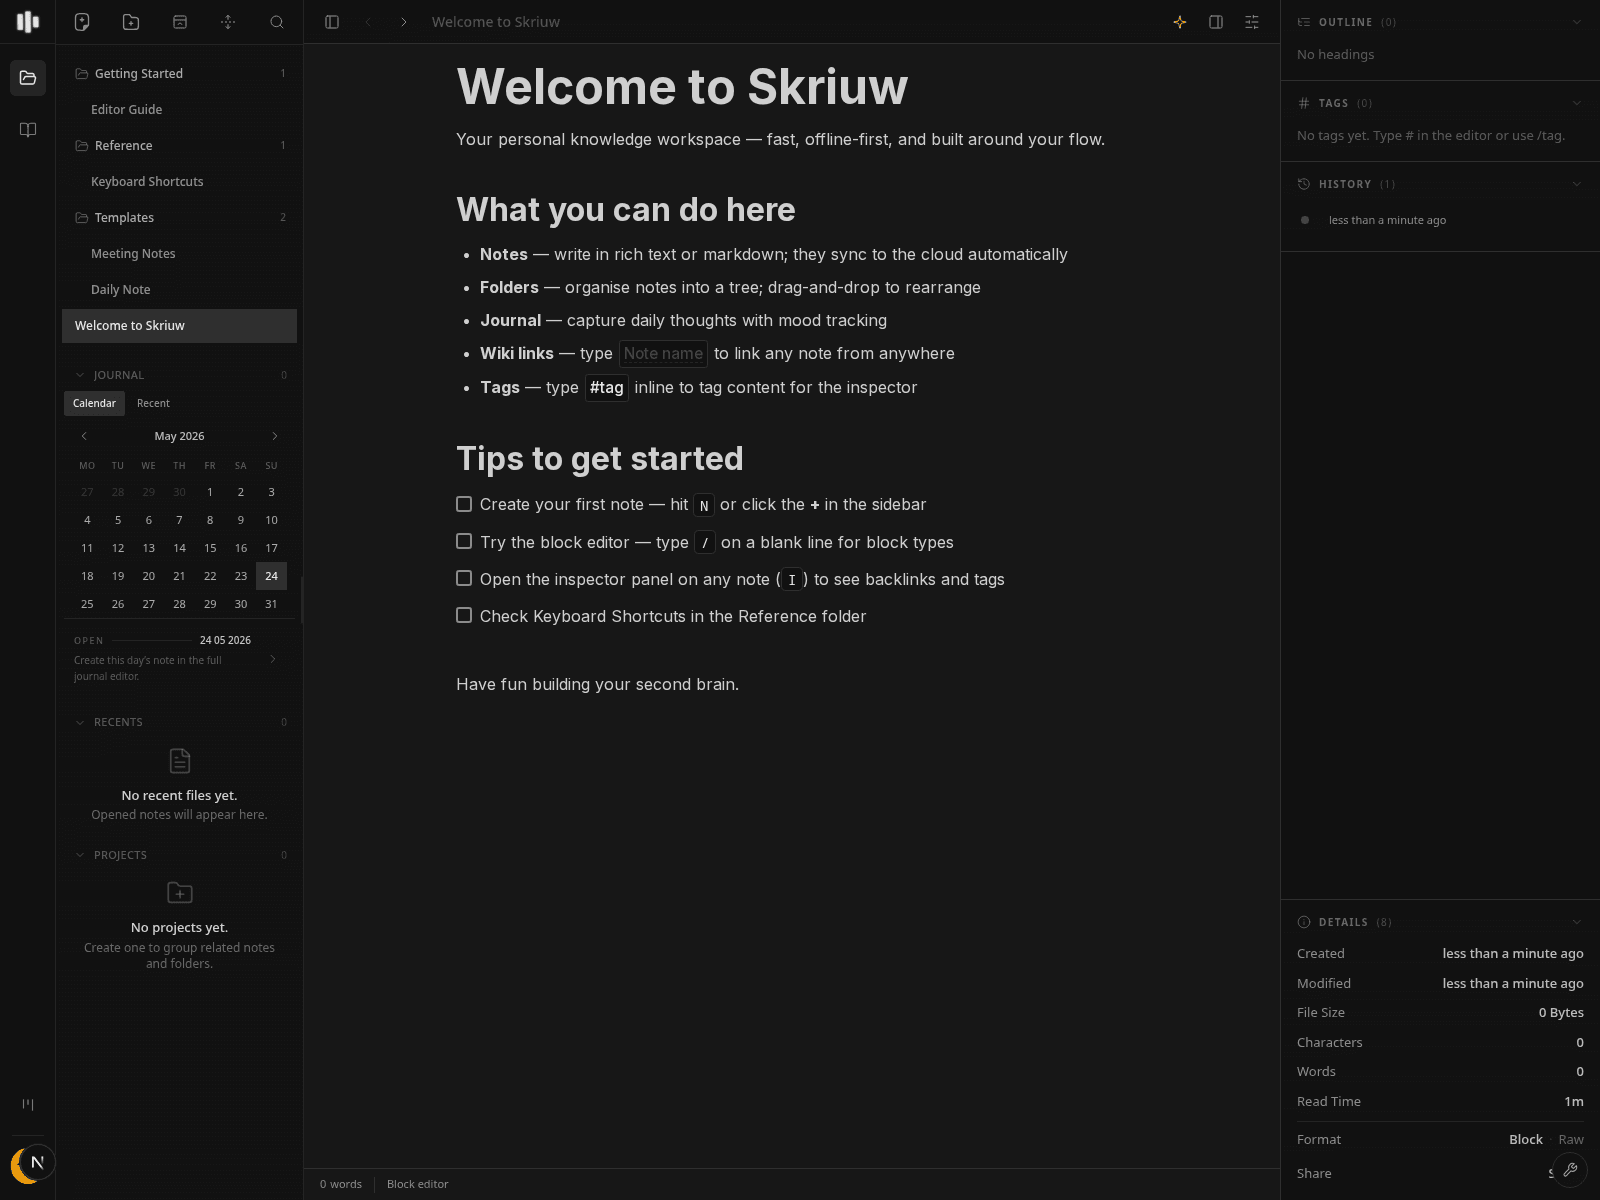Select May 31 in the calendar

pyautogui.click(x=271, y=604)
